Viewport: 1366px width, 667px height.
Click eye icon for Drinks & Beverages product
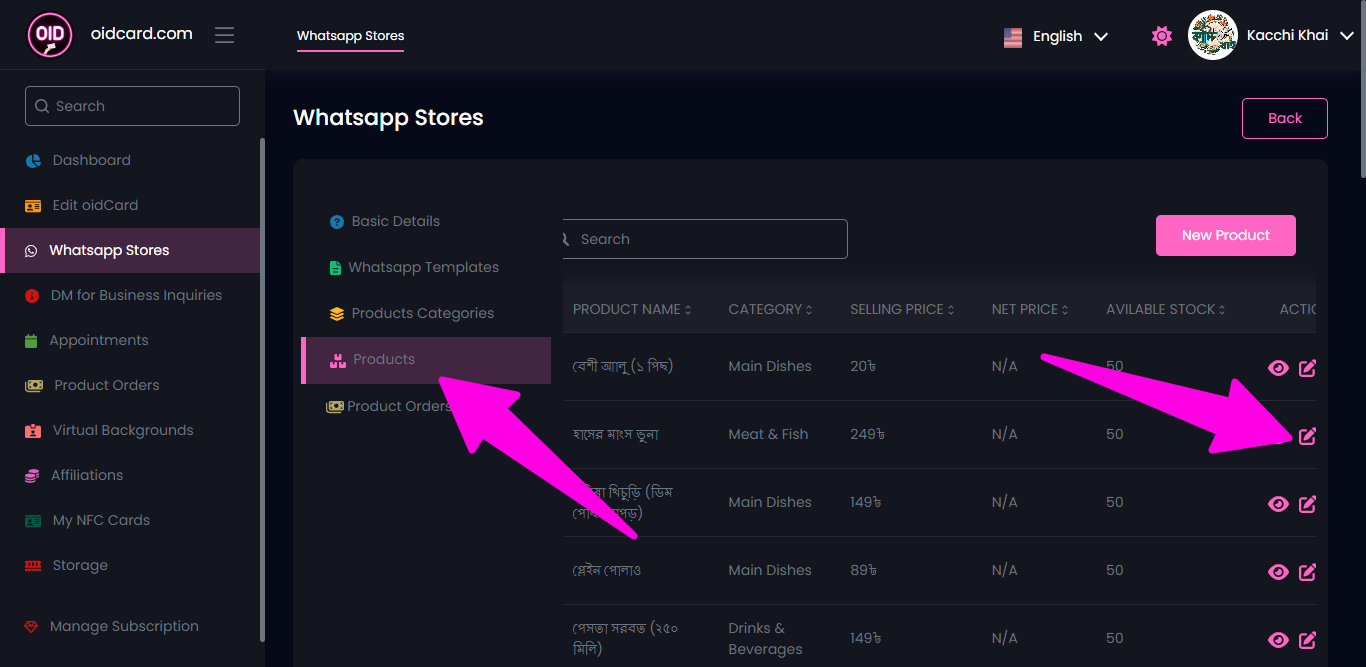[x=1277, y=640]
